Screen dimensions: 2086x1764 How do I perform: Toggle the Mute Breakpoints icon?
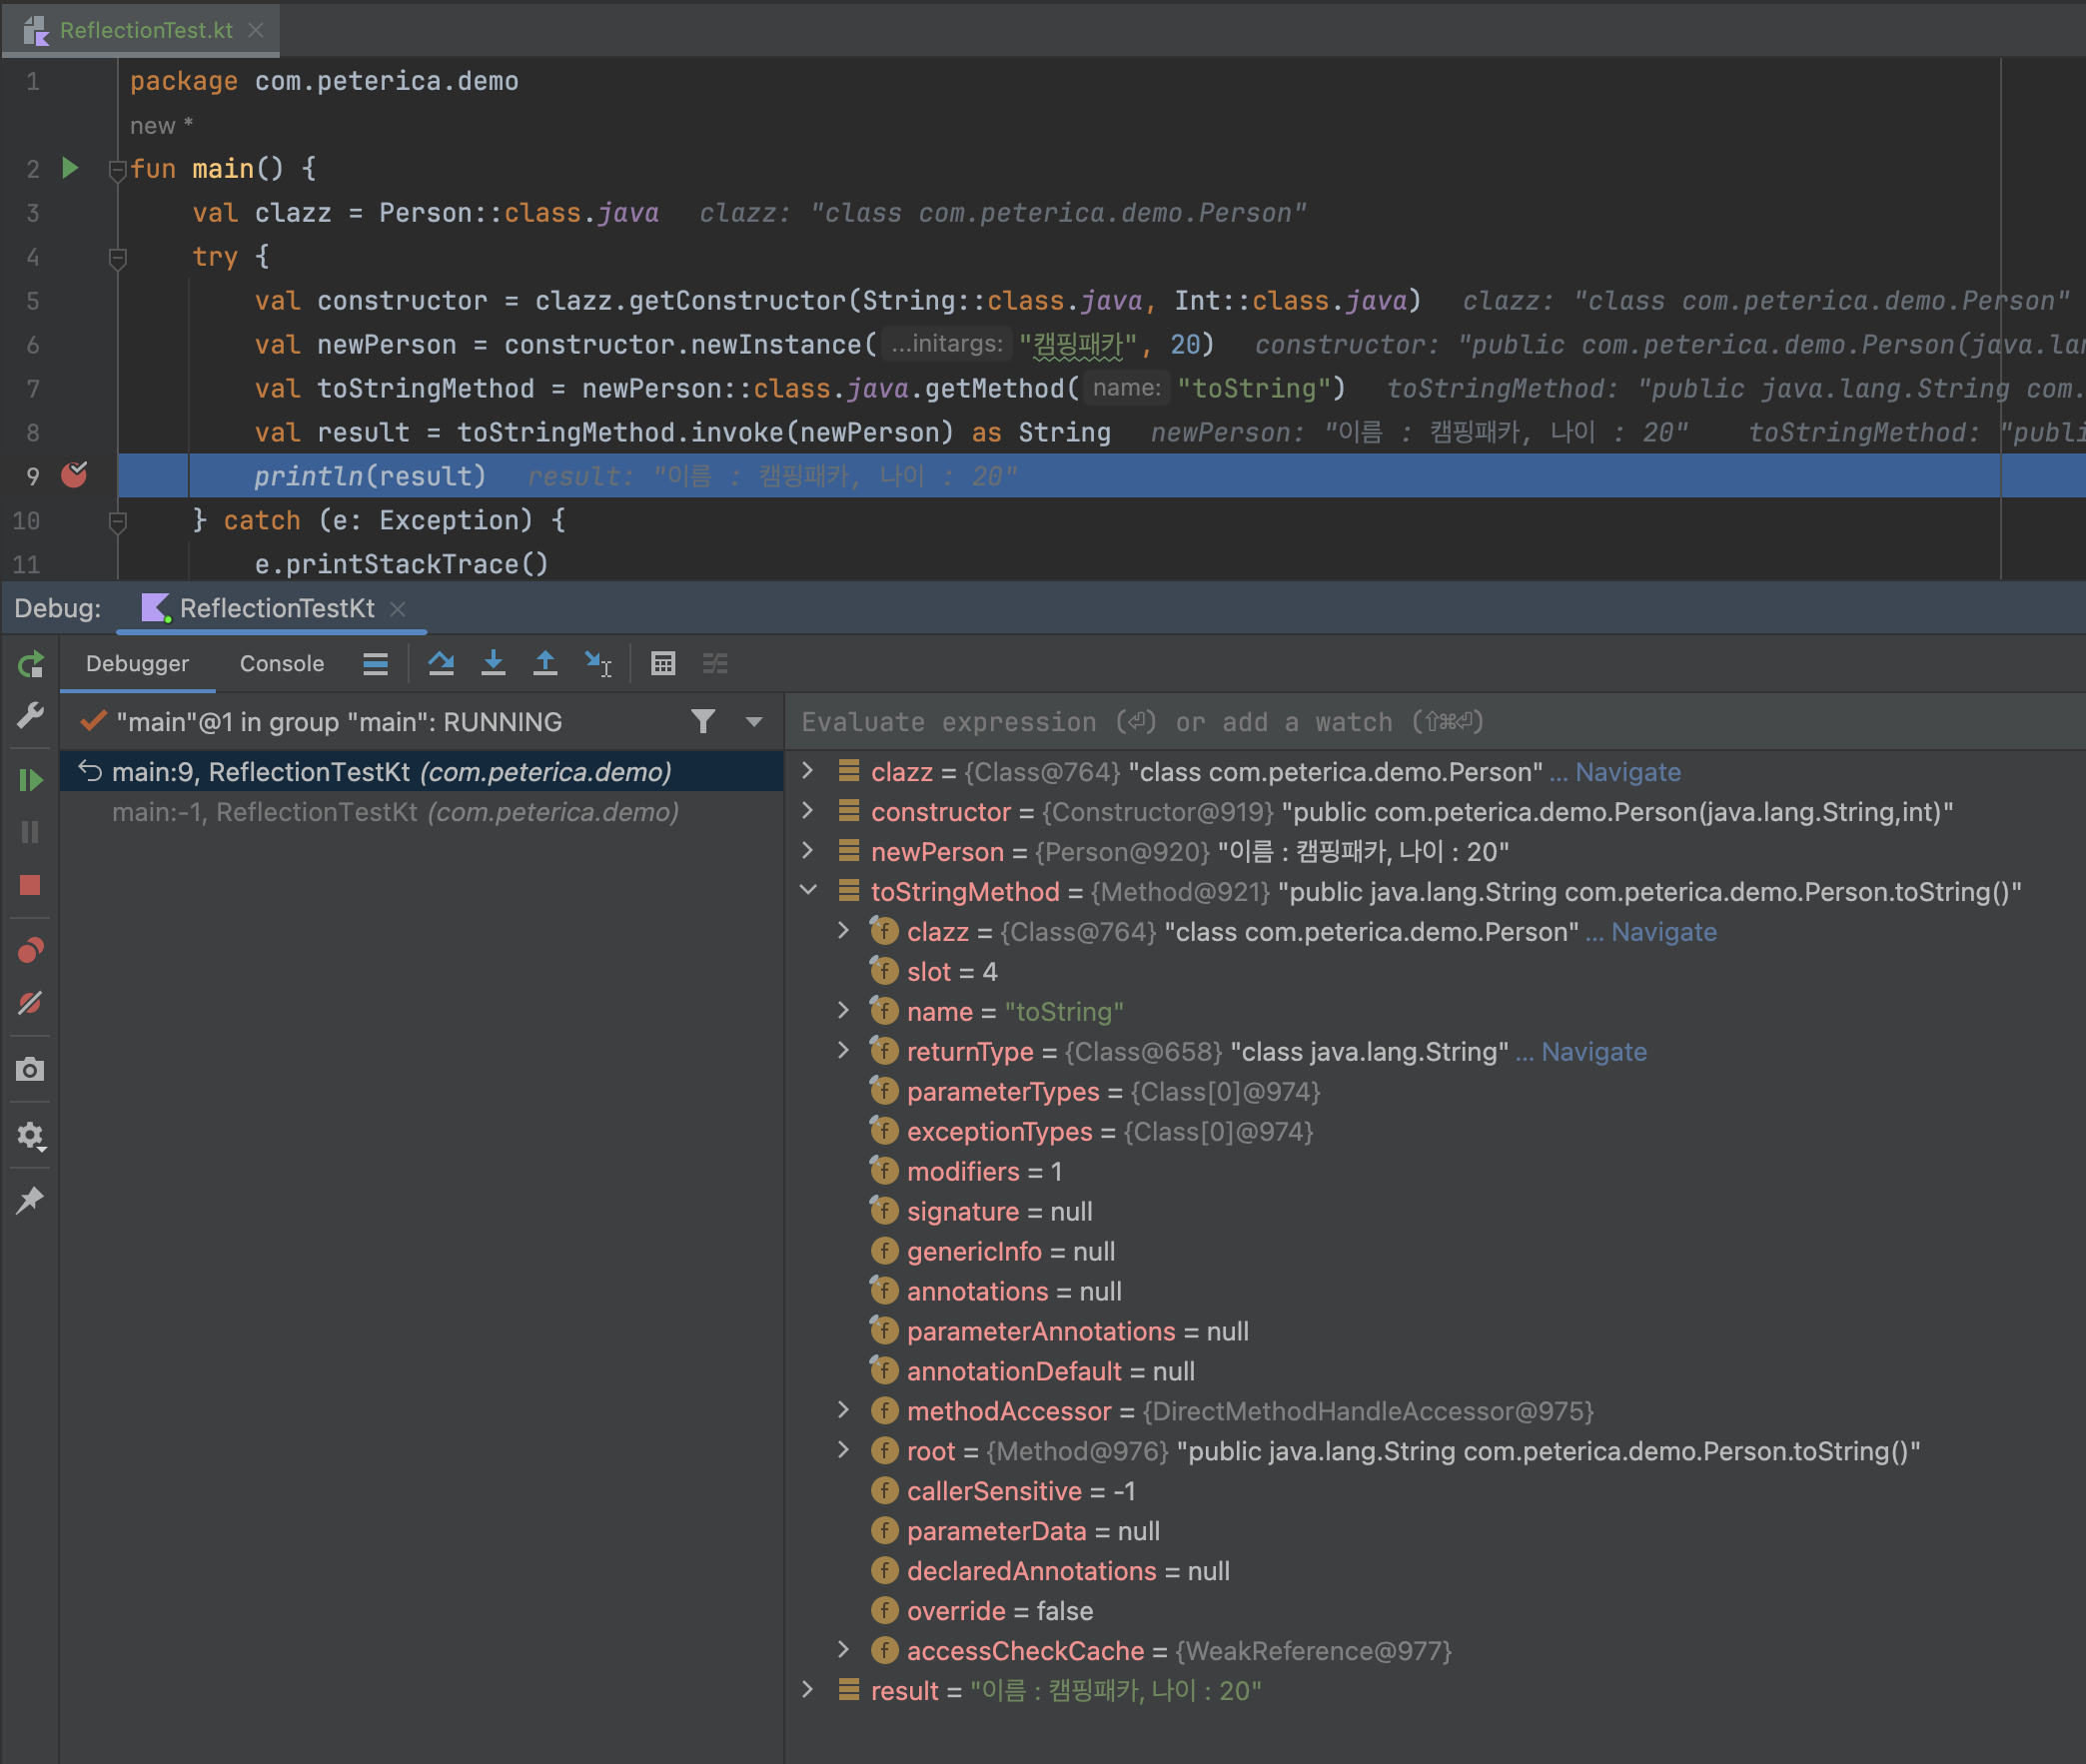[30, 1003]
